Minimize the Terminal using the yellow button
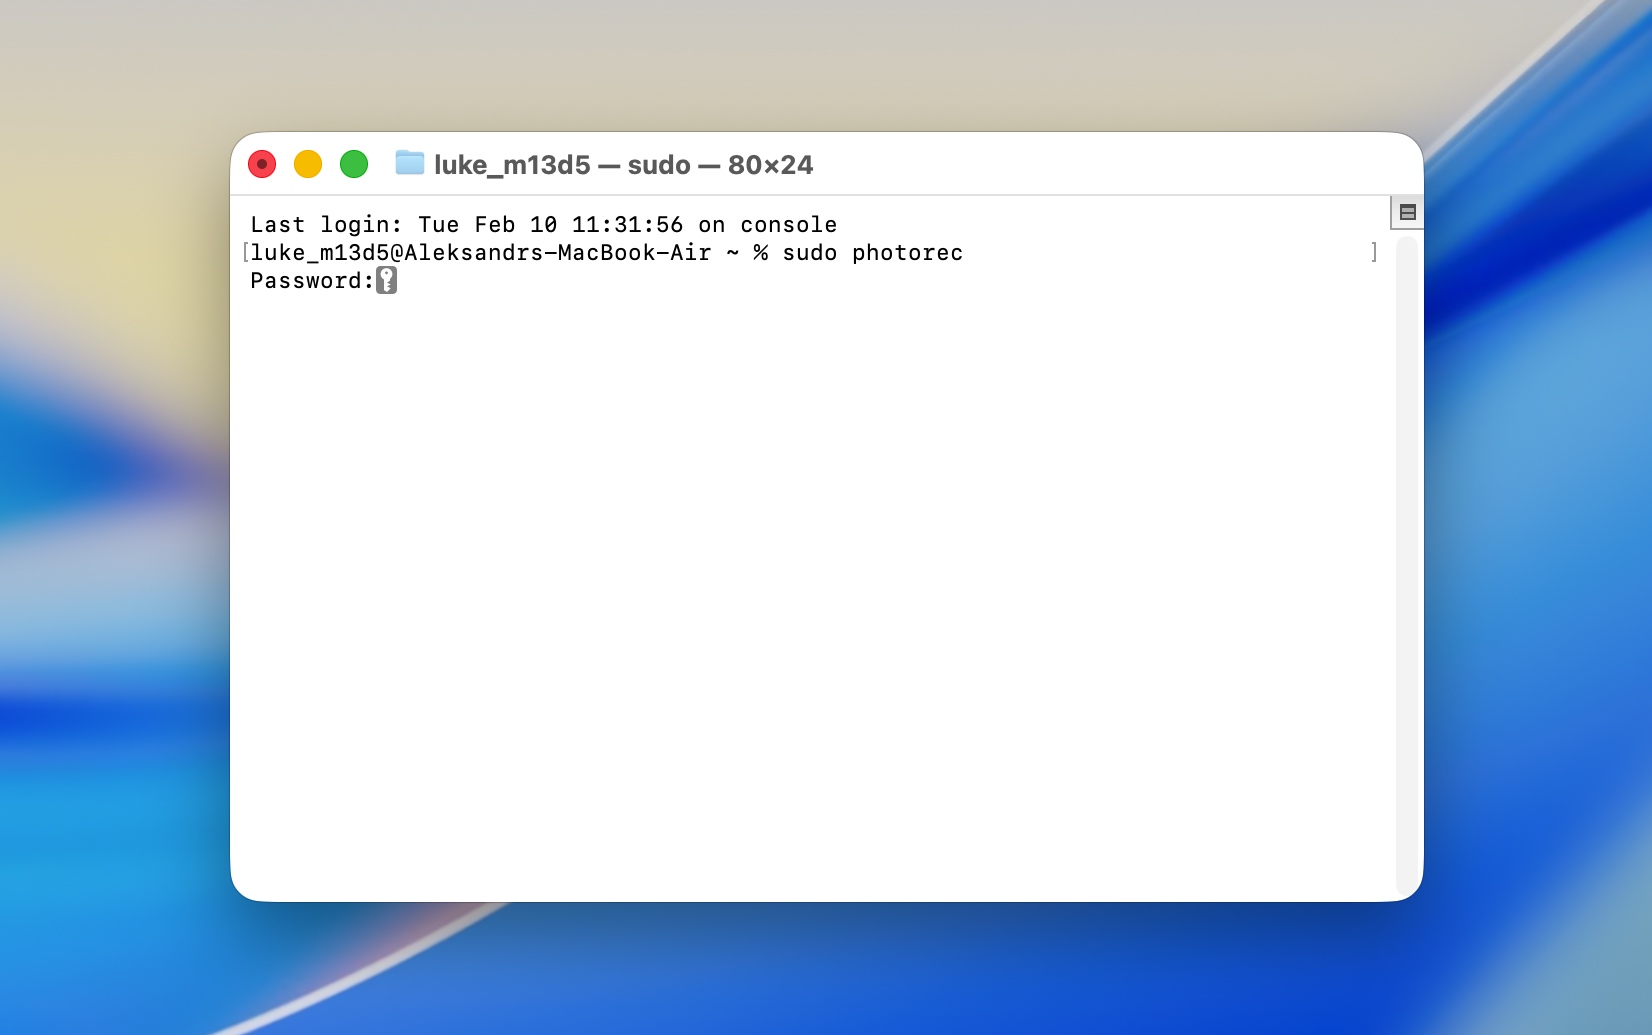Viewport: 1652px width, 1035px height. (308, 164)
